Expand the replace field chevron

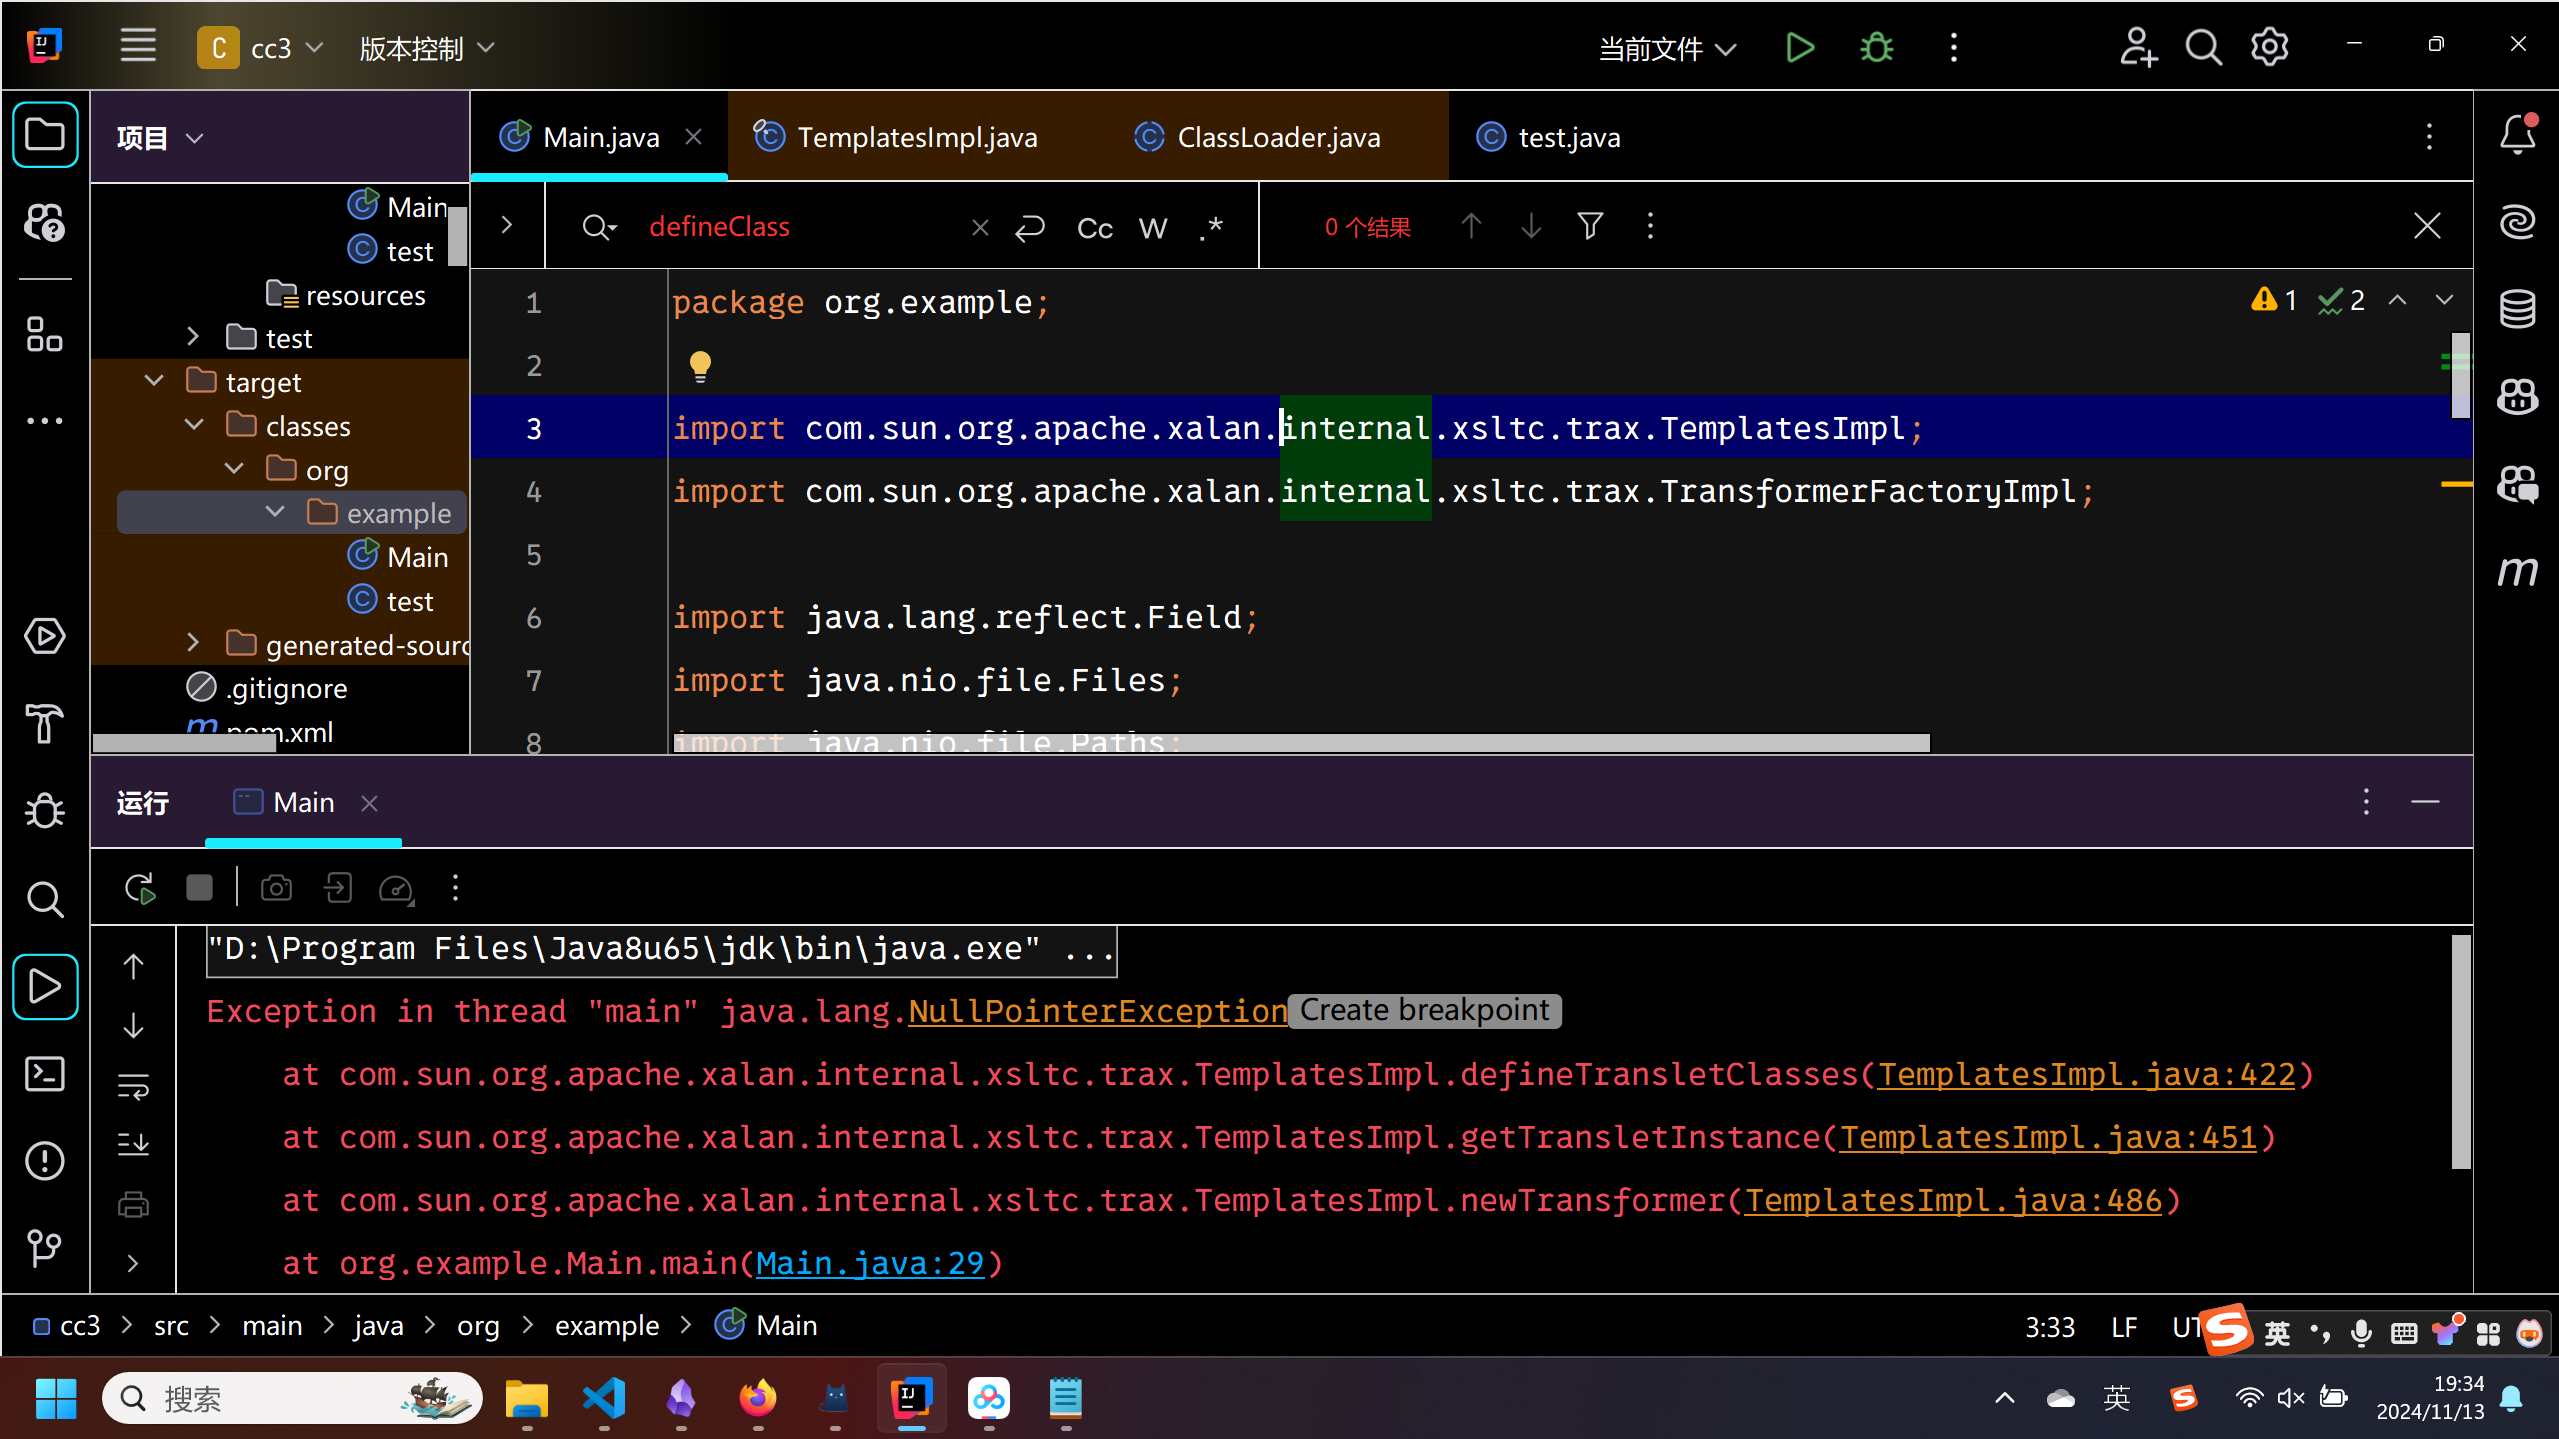point(506,225)
